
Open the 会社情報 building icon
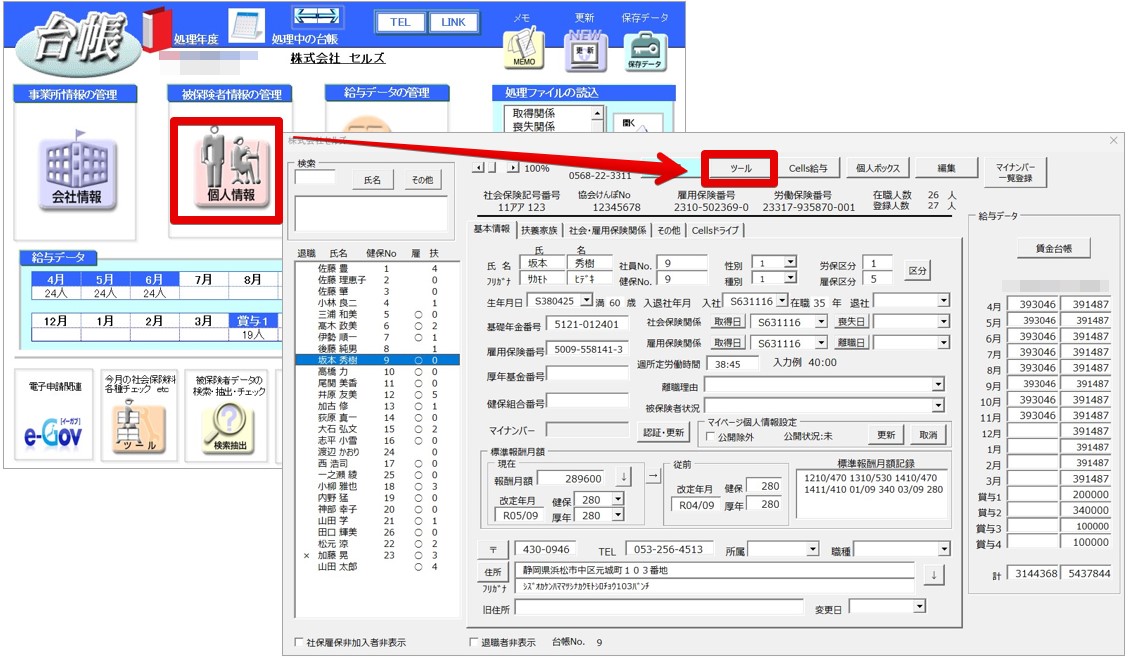[x=77, y=171]
